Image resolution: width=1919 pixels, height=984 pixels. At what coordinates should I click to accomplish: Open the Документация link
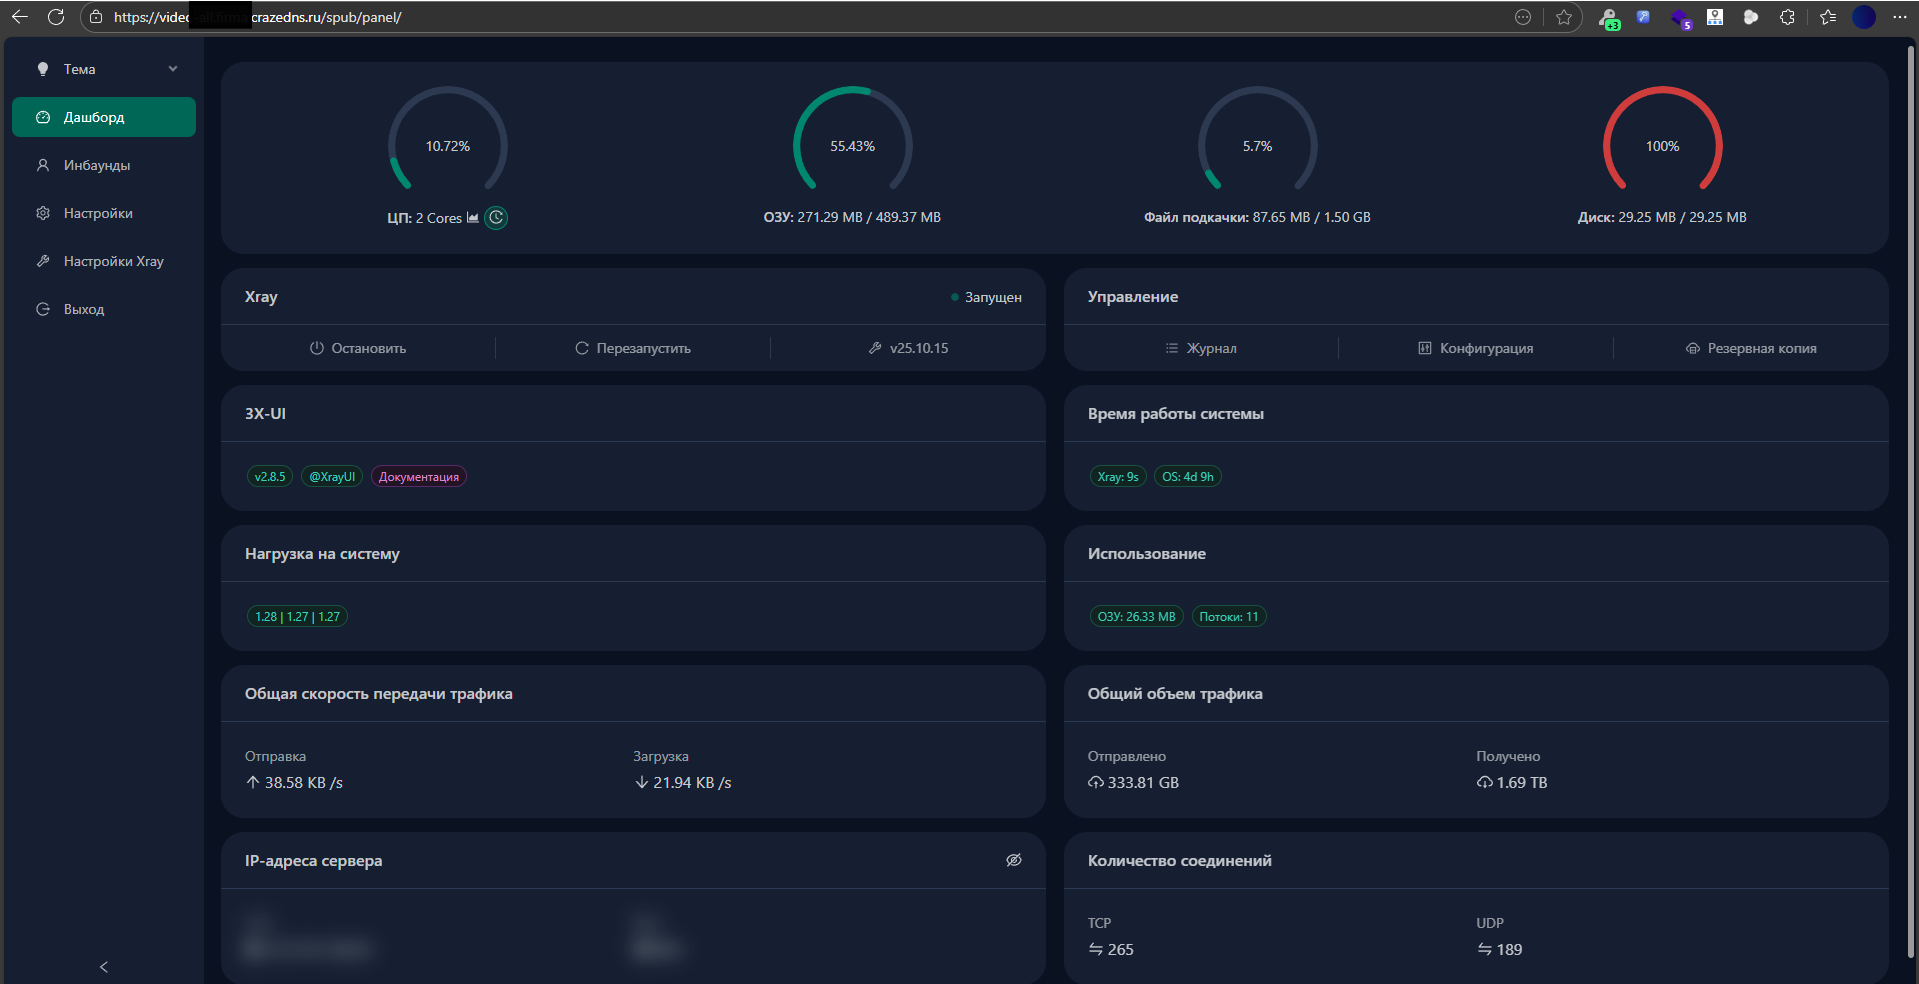click(x=419, y=477)
